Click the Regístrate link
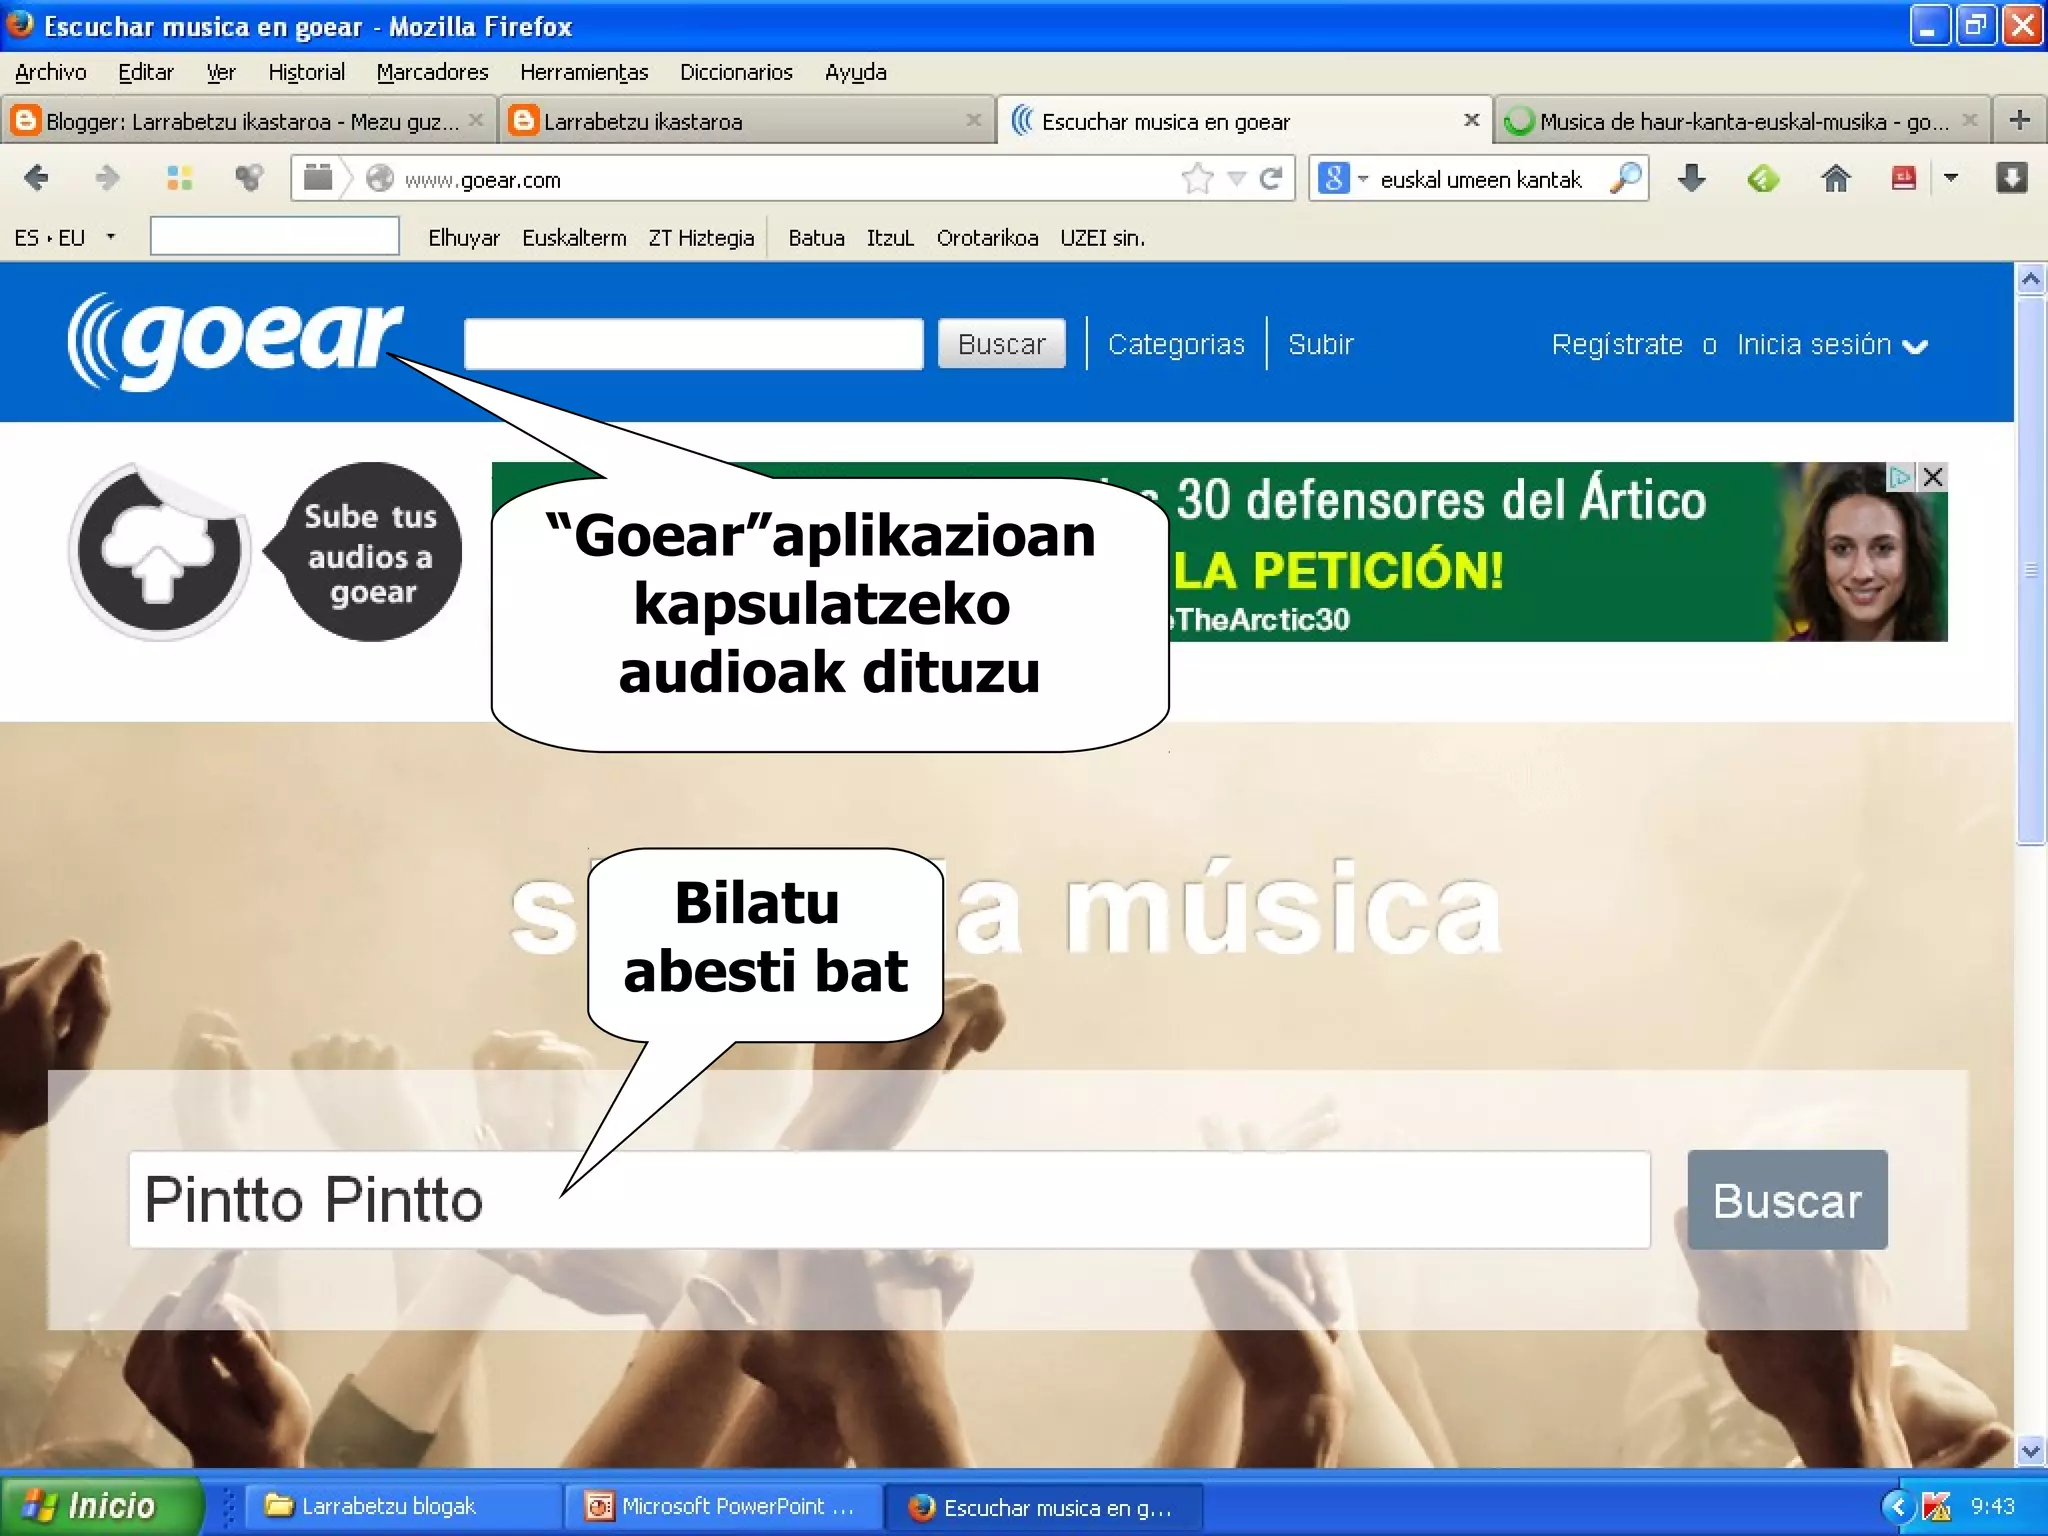Viewport: 2048px width, 1536px height. (1617, 344)
